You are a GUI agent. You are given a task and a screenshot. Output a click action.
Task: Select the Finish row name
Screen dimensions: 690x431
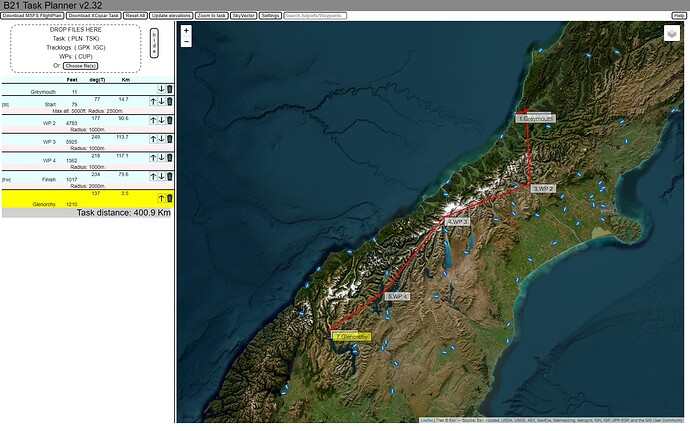pos(49,180)
